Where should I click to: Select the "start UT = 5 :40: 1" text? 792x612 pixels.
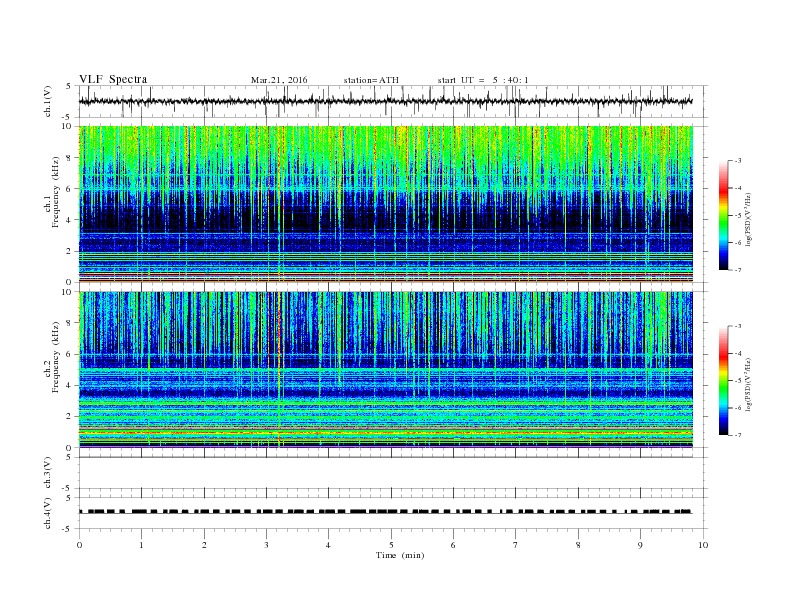click(483, 80)
